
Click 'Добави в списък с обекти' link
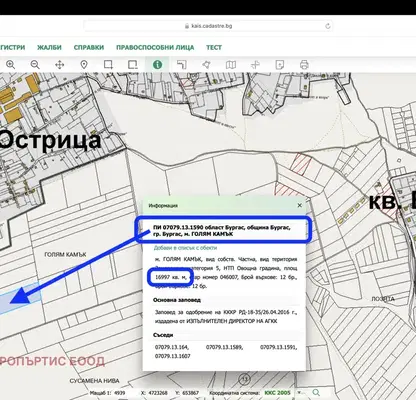coord(185,248)
